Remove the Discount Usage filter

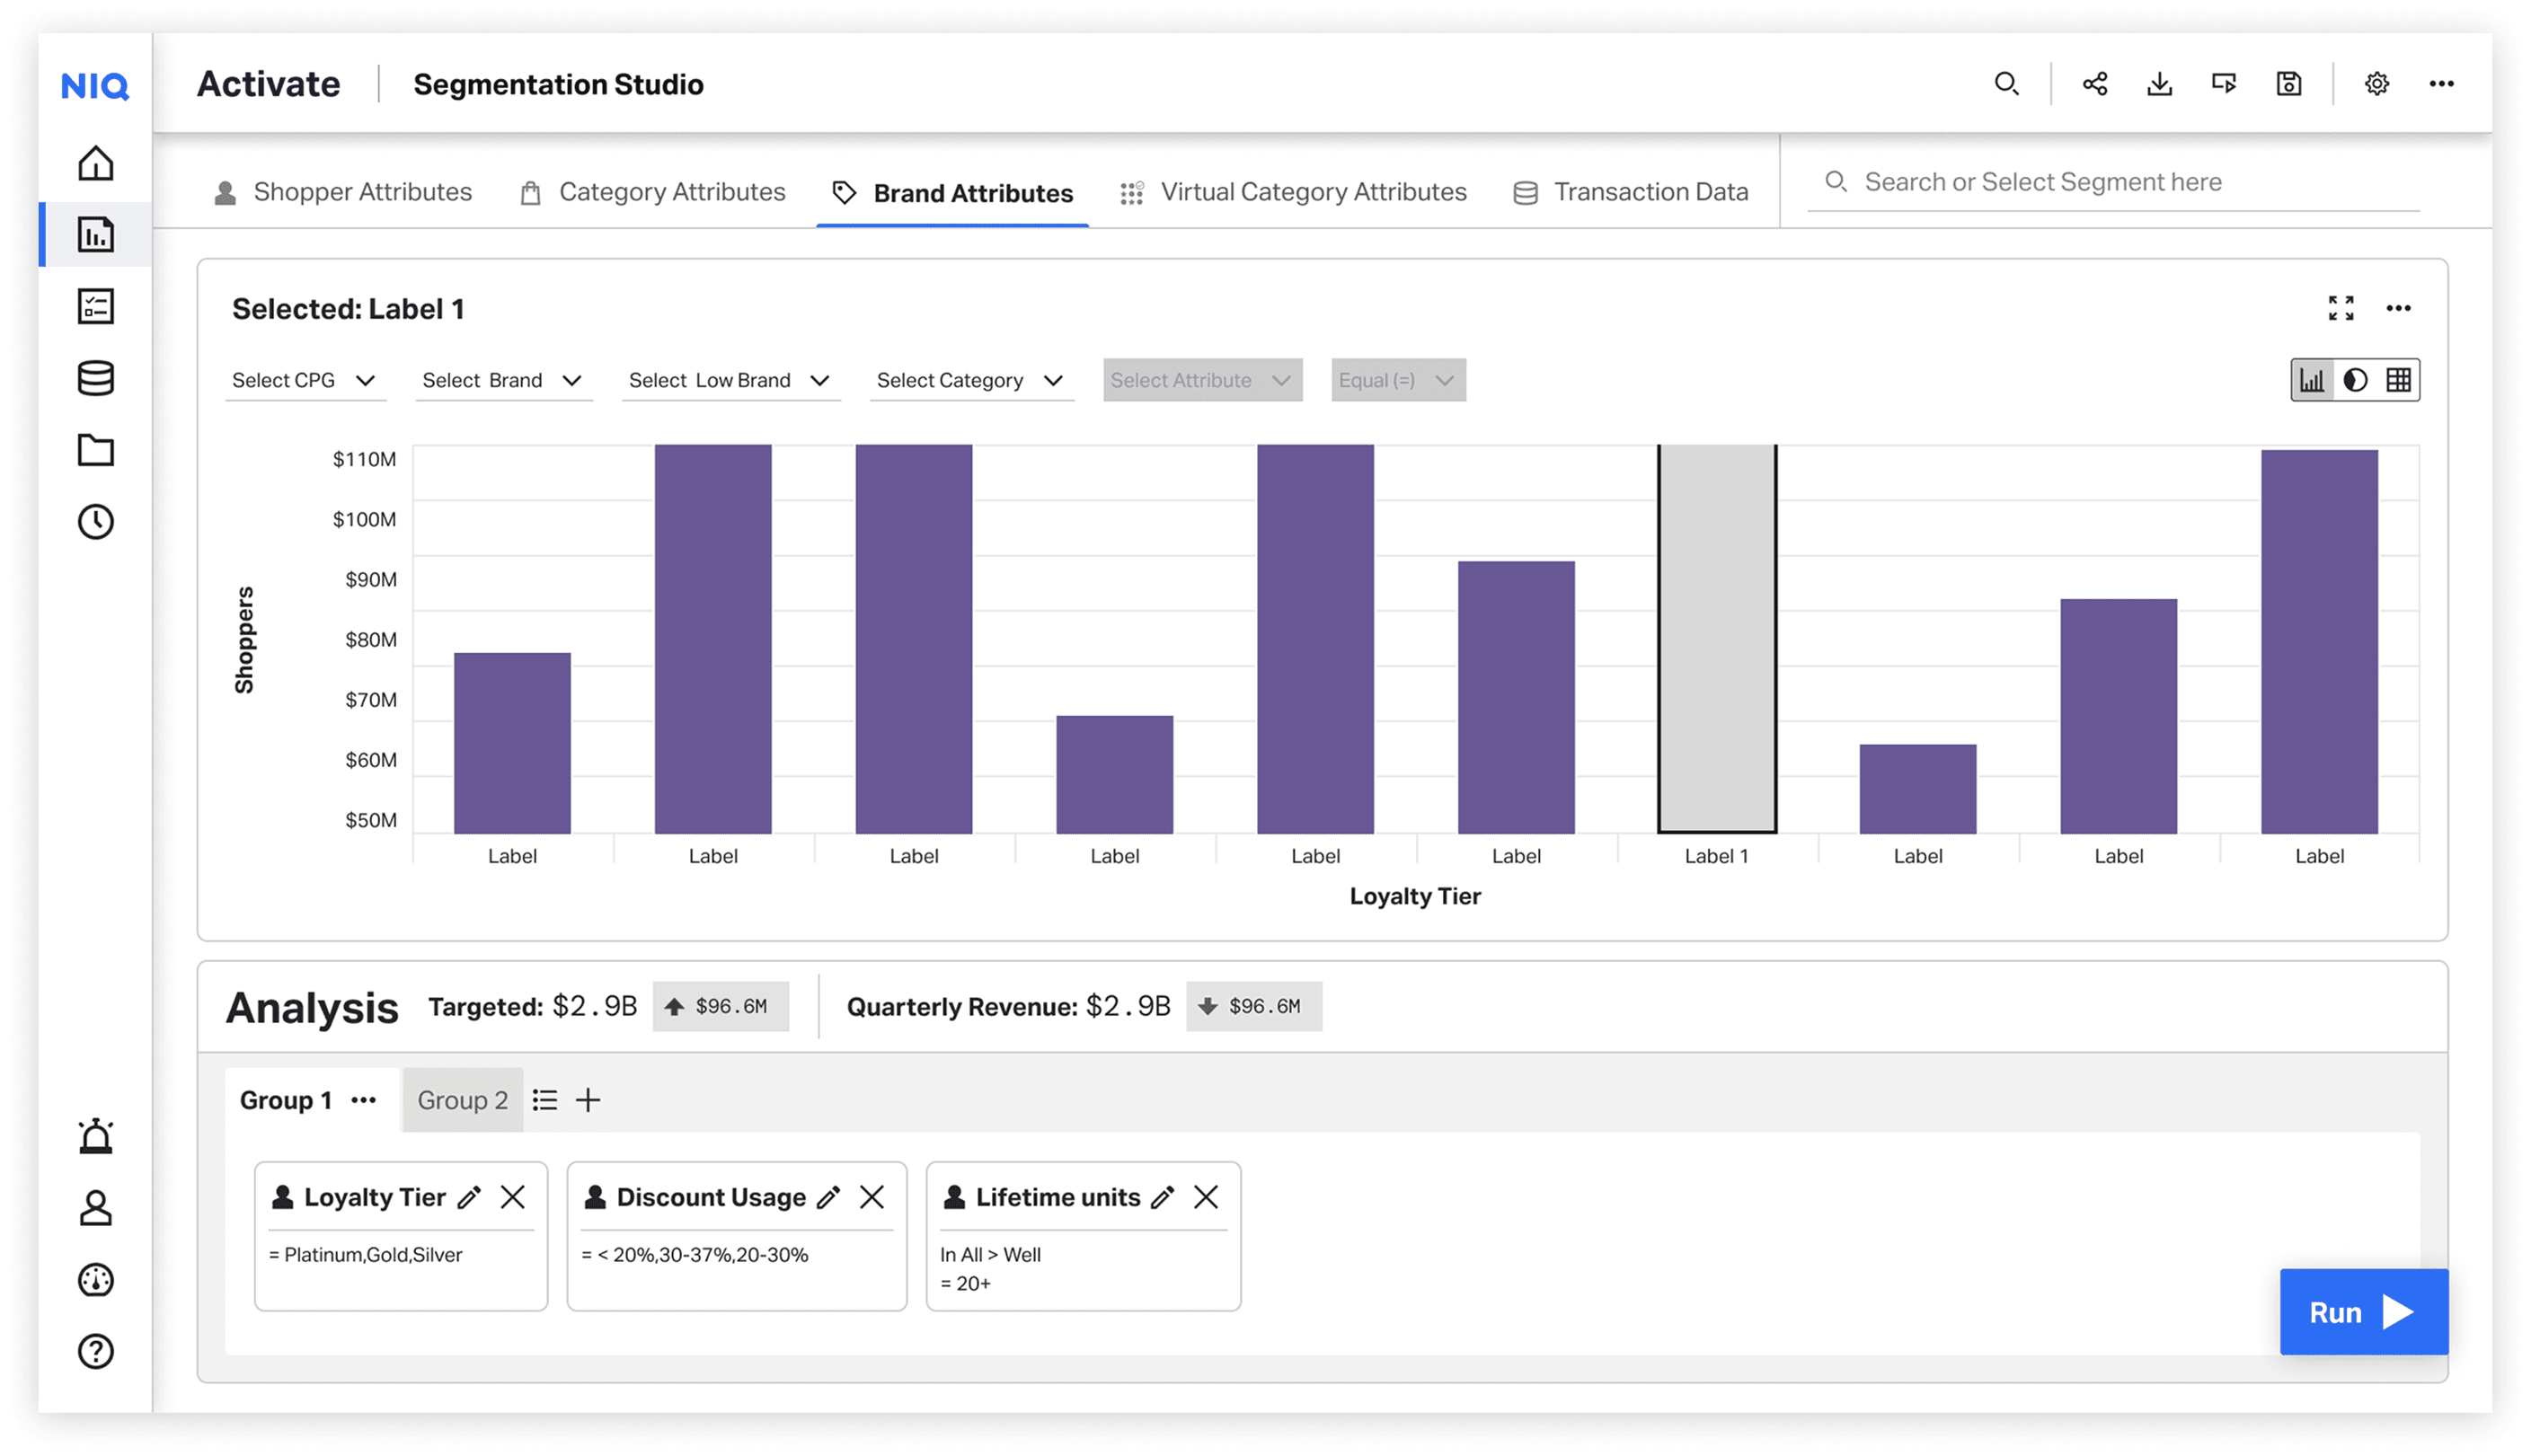click(x=872, y=1197)
